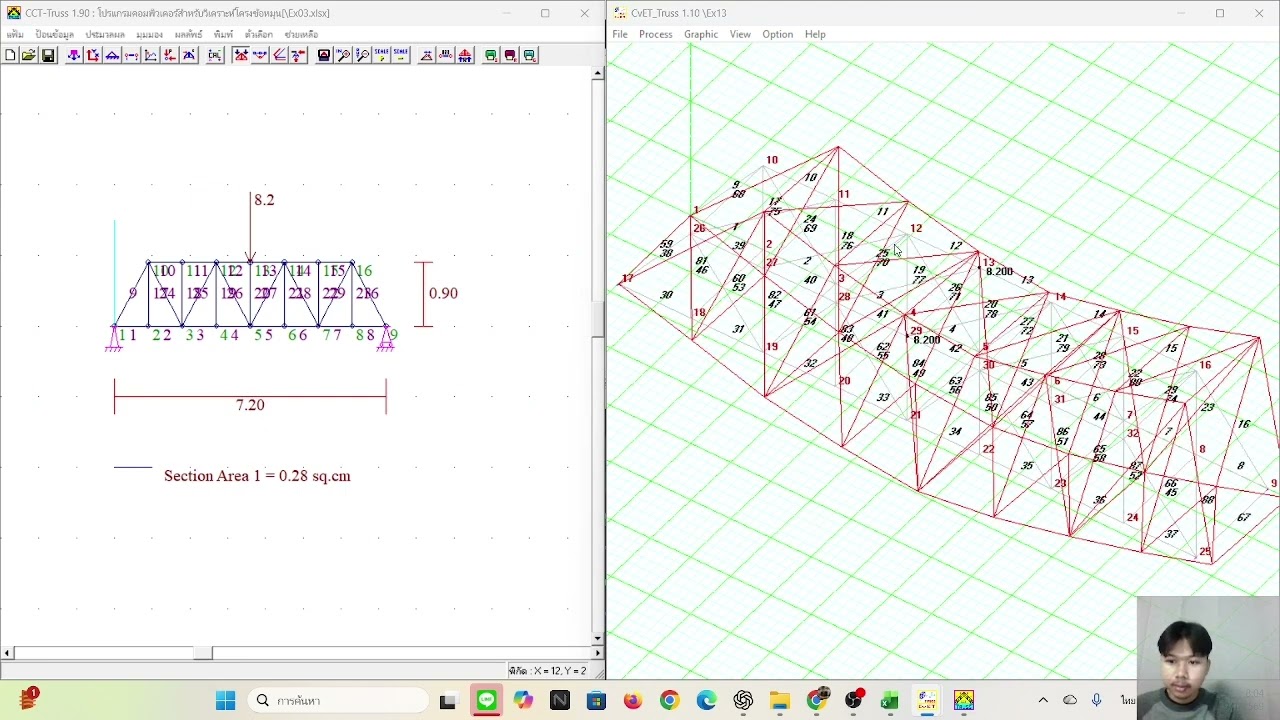Open the Process menu in CvET_Truss

[655, 34]
